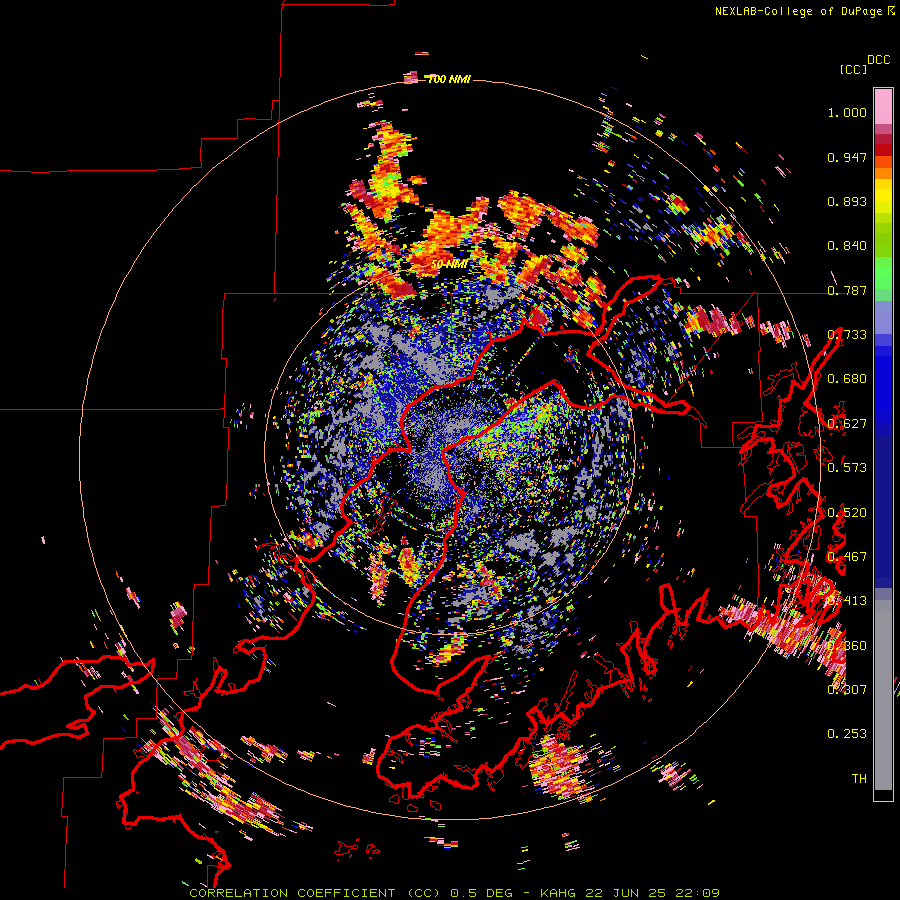900x900 pixels.
Task: Click the 1.000 legend value
Action: (x=847, y=112)
